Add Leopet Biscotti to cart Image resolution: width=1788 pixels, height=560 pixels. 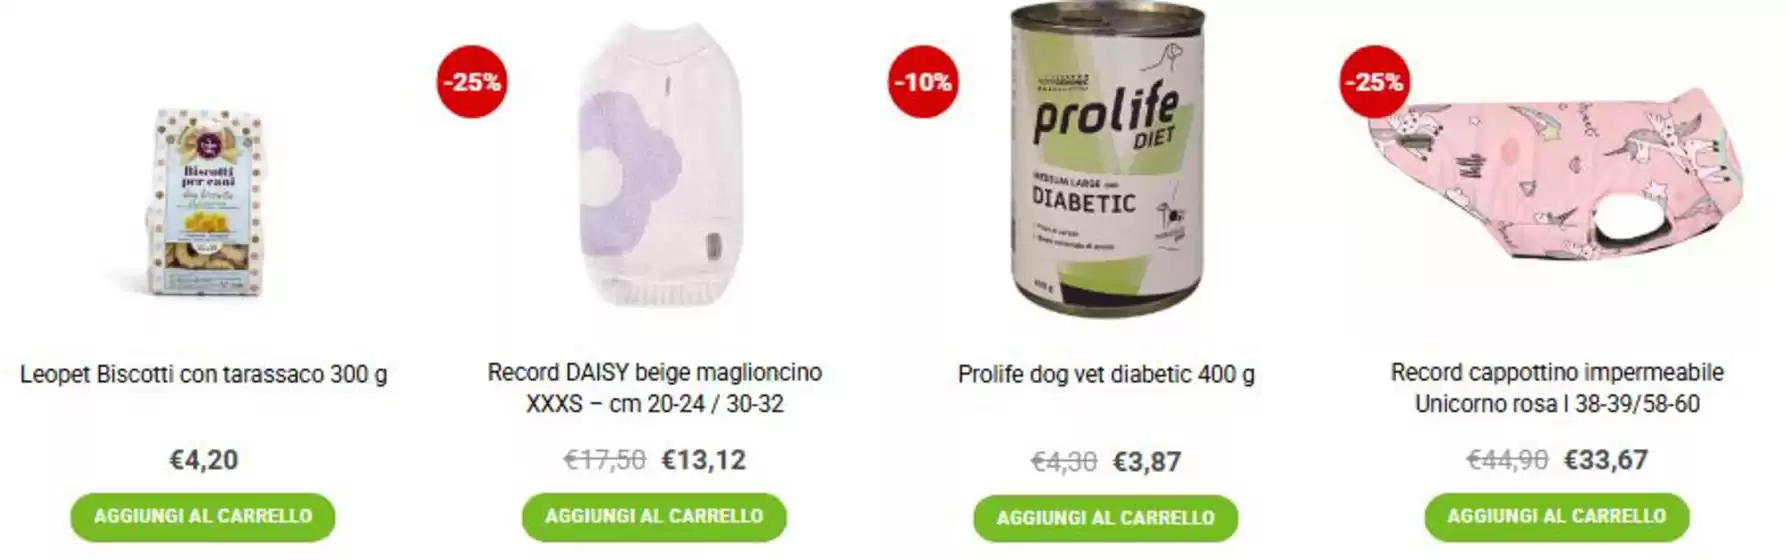click(203, 517)
